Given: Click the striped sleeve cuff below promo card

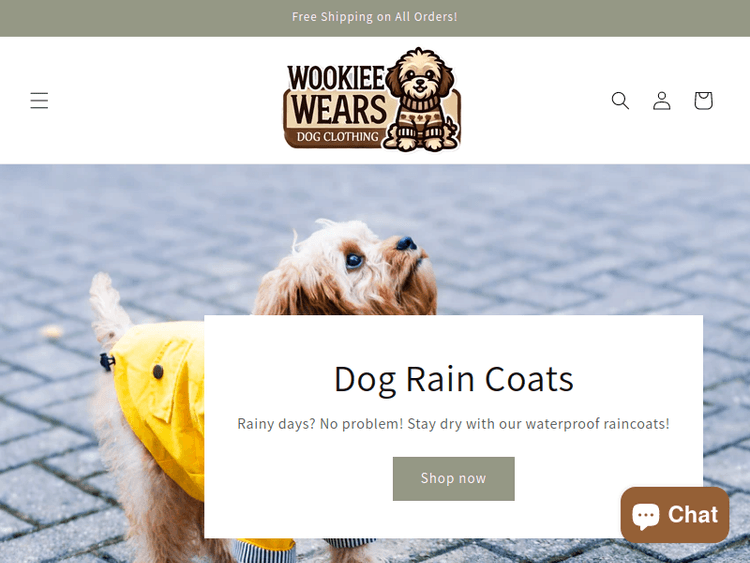Looking at the screenshot, I should (265, 550).
